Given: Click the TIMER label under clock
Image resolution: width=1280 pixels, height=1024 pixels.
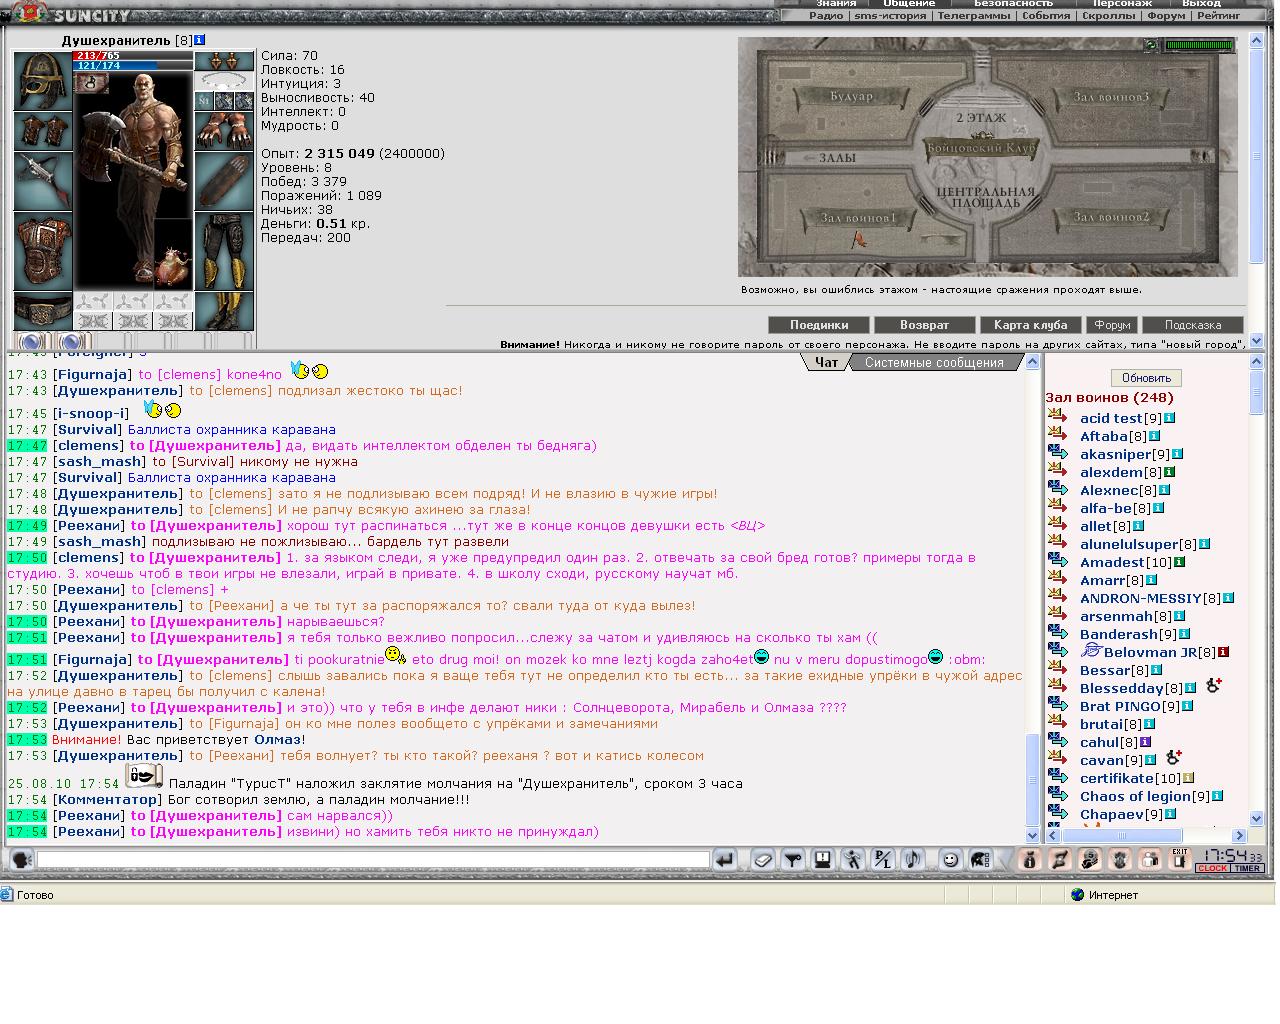Looking at the screenshot, I should pyautogui.click(x=1247, y=868).
